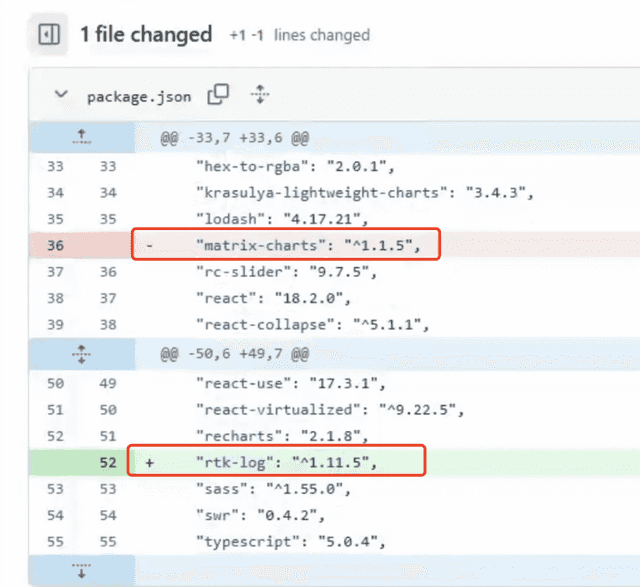
Task: Click the 1 file changed heading
Action: click(146, 34)
